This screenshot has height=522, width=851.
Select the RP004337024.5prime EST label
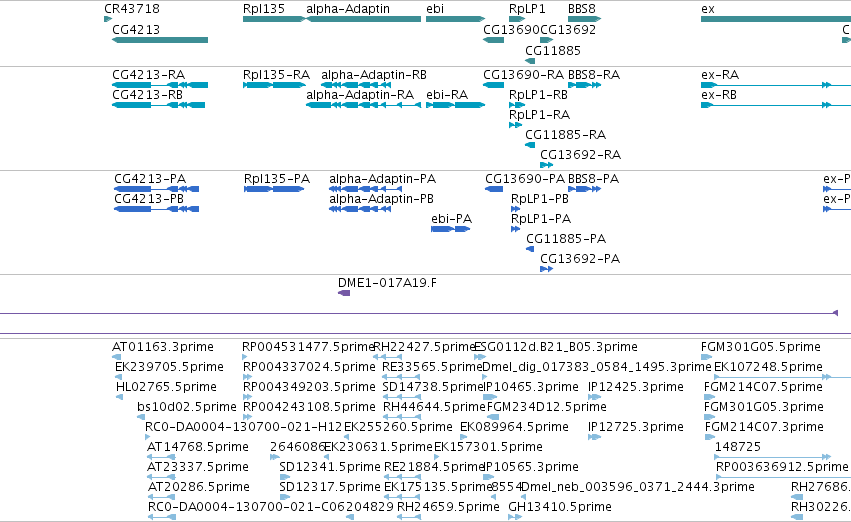click(x=309, y=367)
